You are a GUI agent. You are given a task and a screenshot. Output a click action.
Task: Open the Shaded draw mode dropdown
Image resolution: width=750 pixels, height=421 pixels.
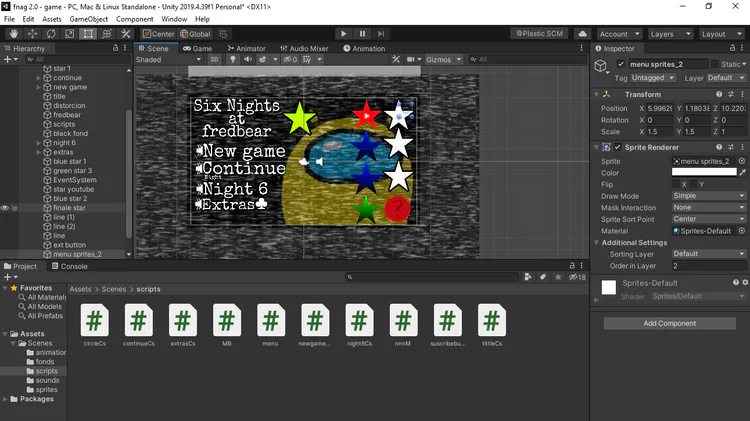(168, 59)
